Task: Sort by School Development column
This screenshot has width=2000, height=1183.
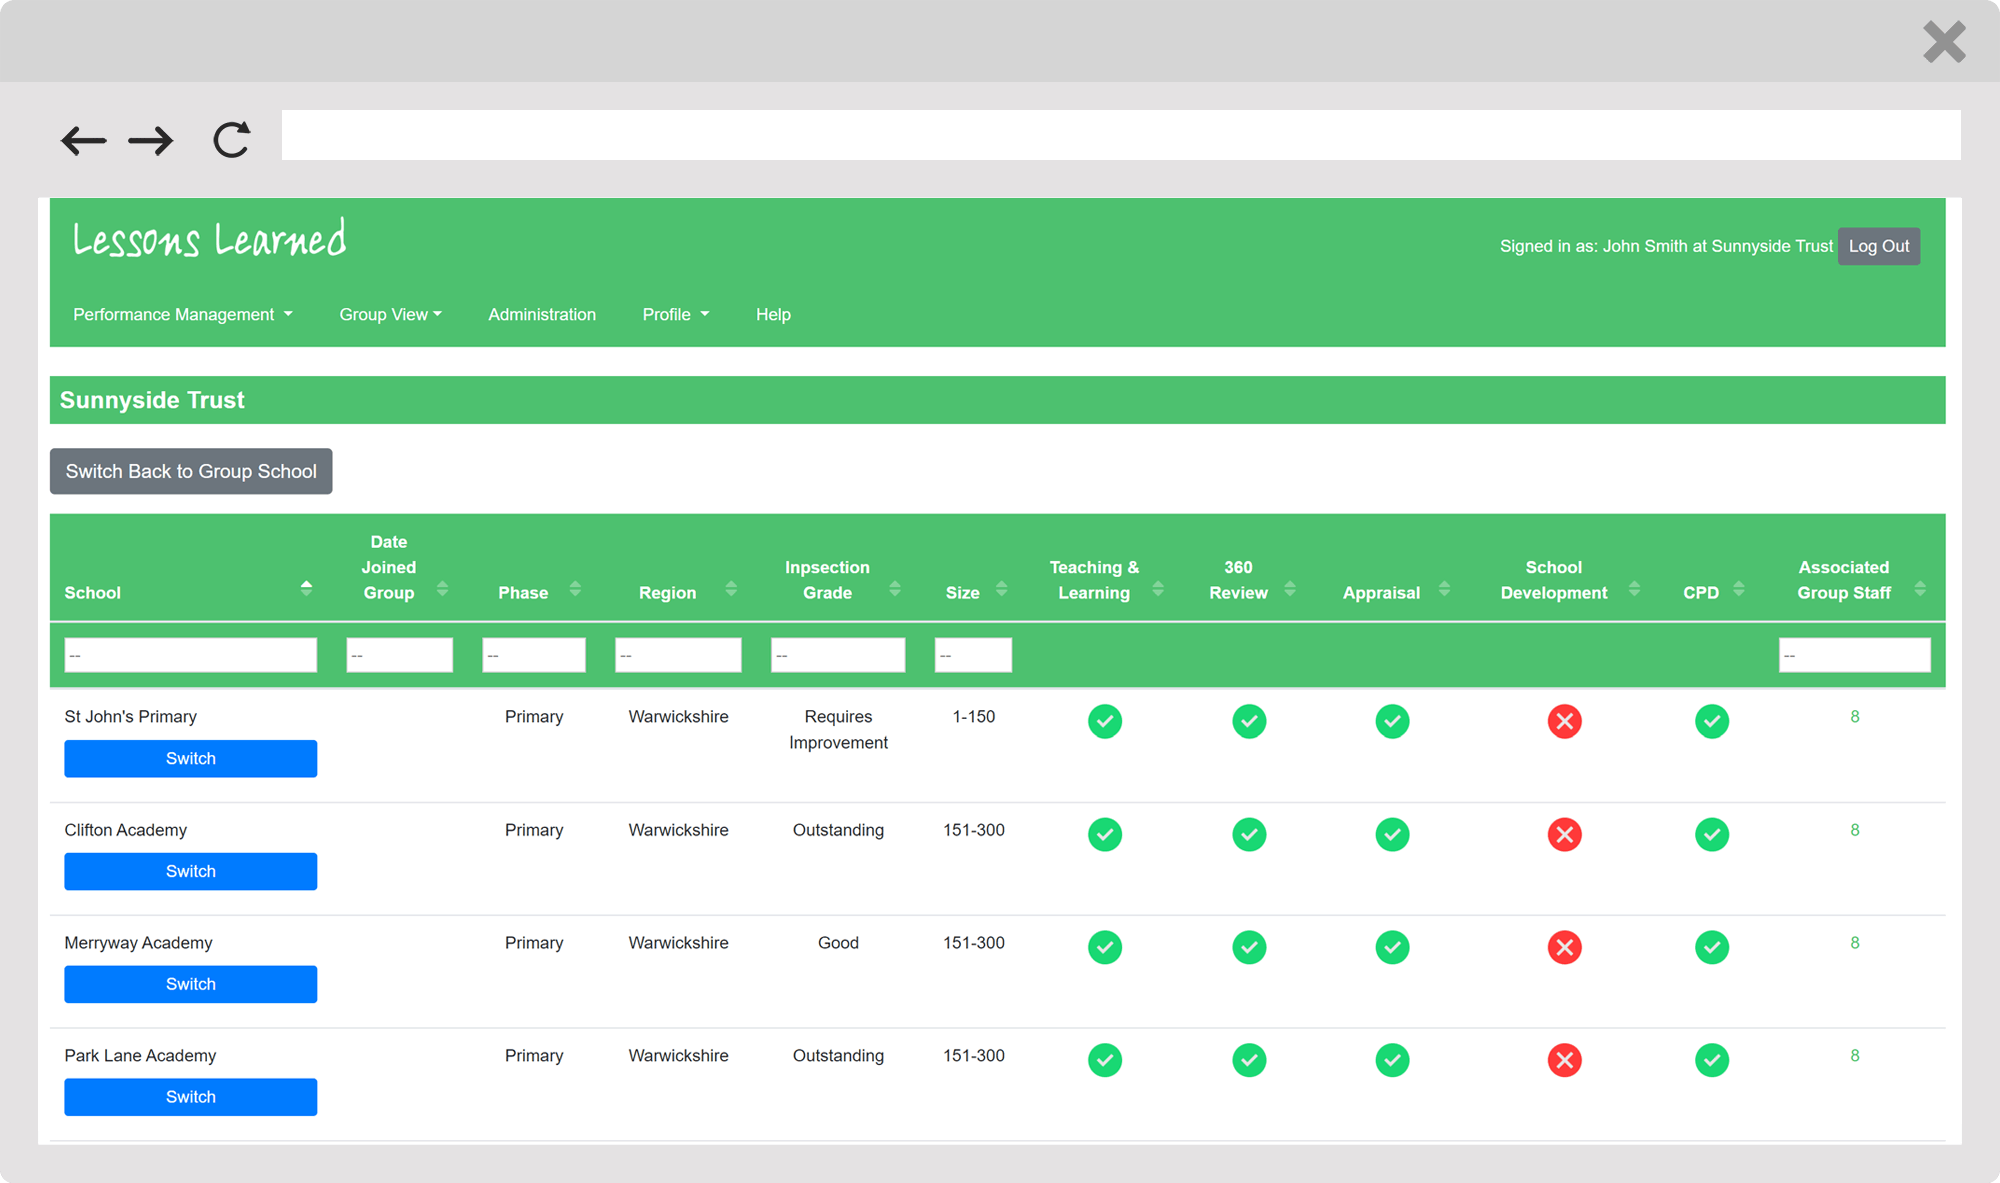Action: coord(1634,588)
